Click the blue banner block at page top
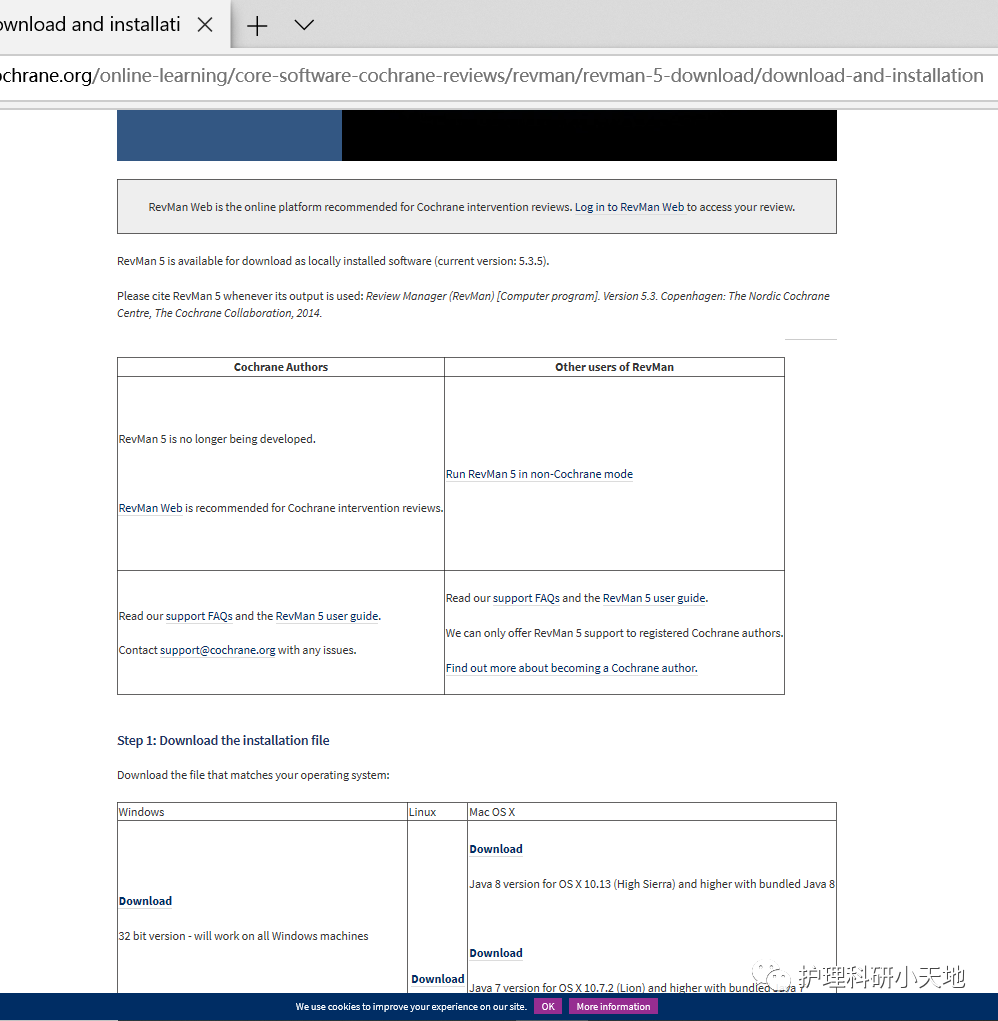Image resolution: width=998 pixels, height=1021 pixels. coord(229,135)
